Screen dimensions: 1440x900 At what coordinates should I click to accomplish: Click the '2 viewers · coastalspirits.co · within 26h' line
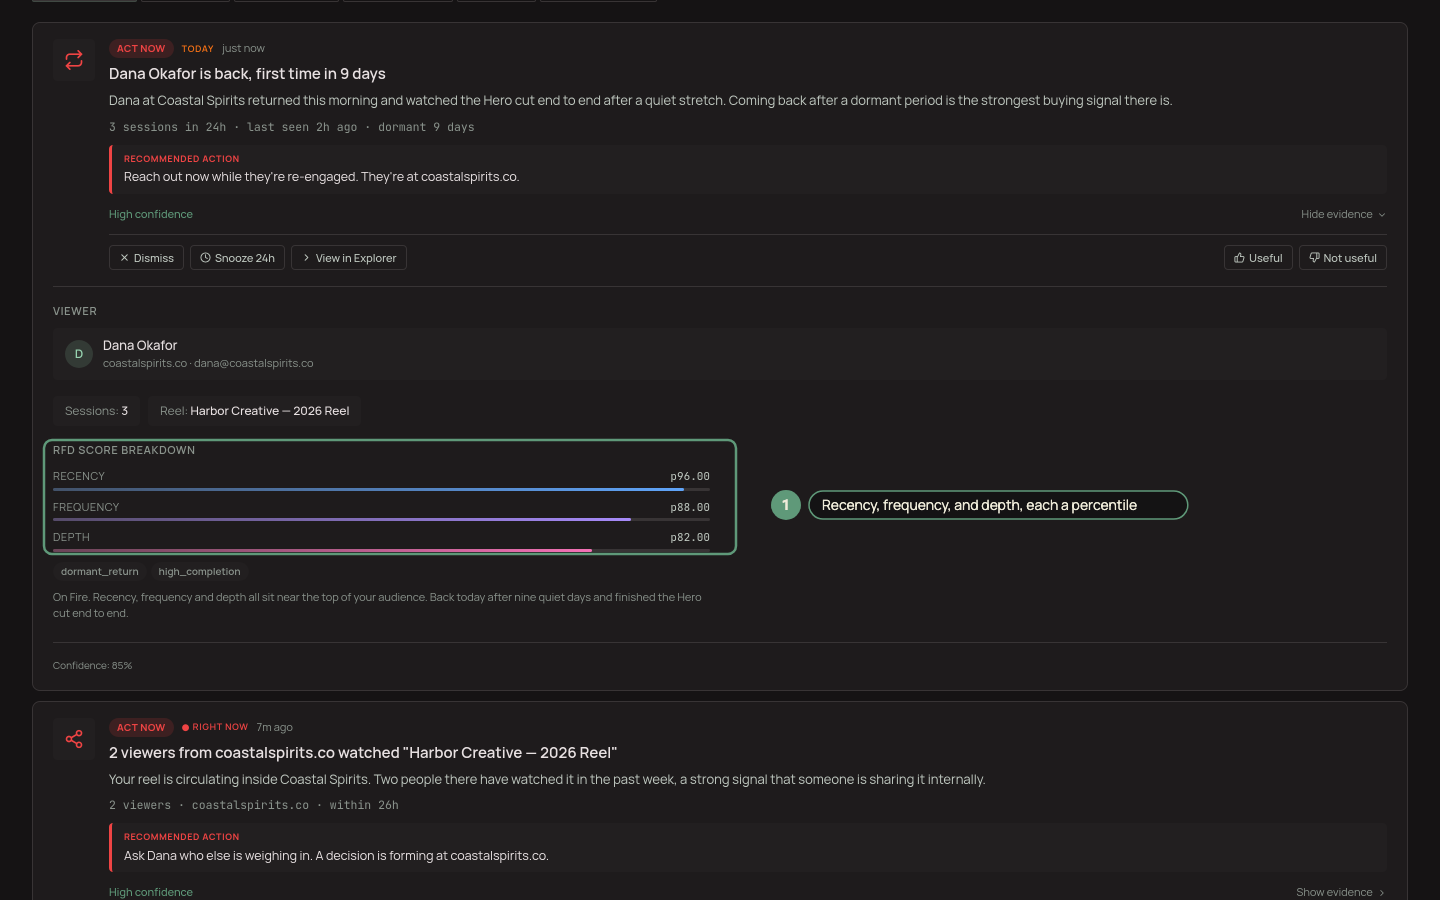pyautogui.click(x=254, y=805)
